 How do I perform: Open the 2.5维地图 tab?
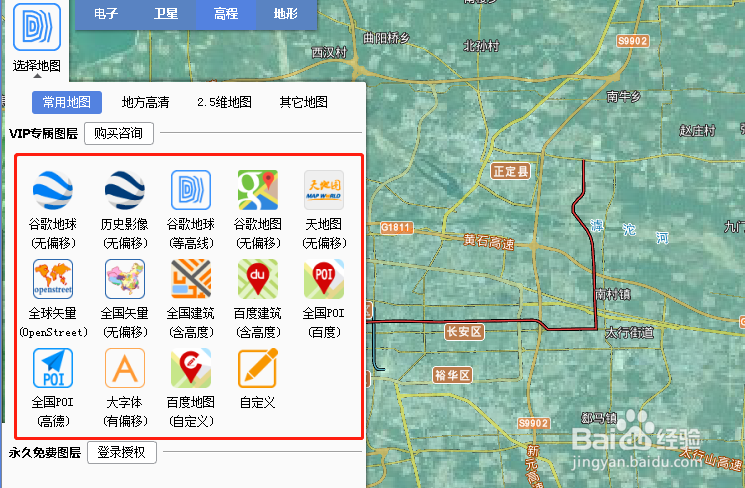[224, 102]
